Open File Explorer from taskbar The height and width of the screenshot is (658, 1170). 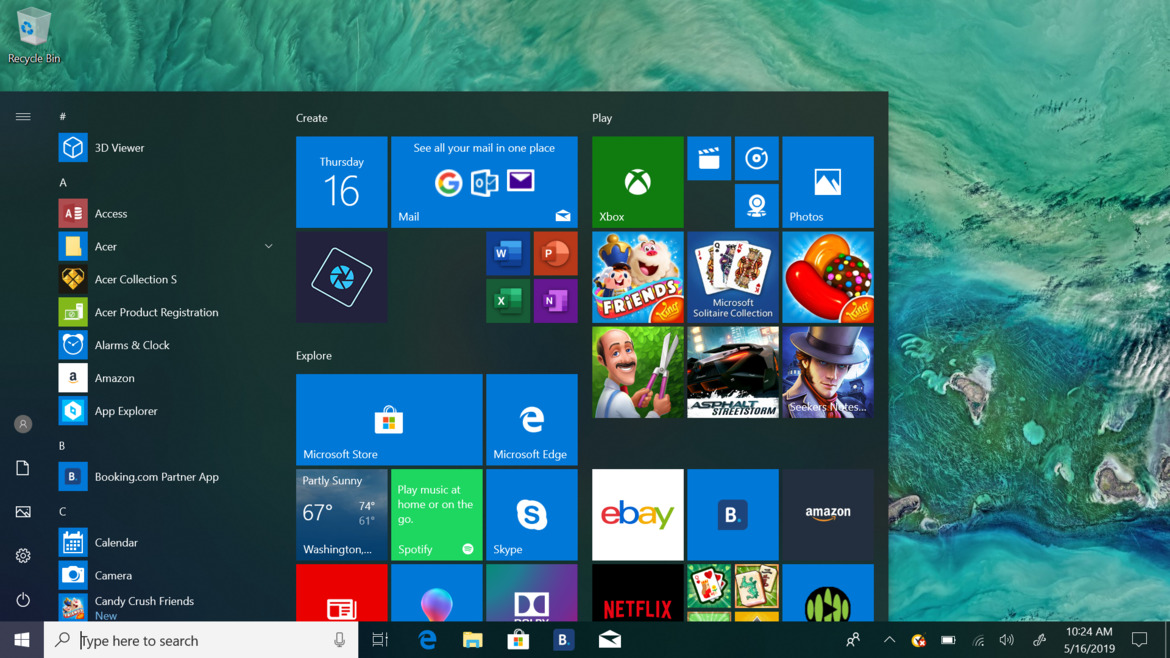tap(472, 640)
